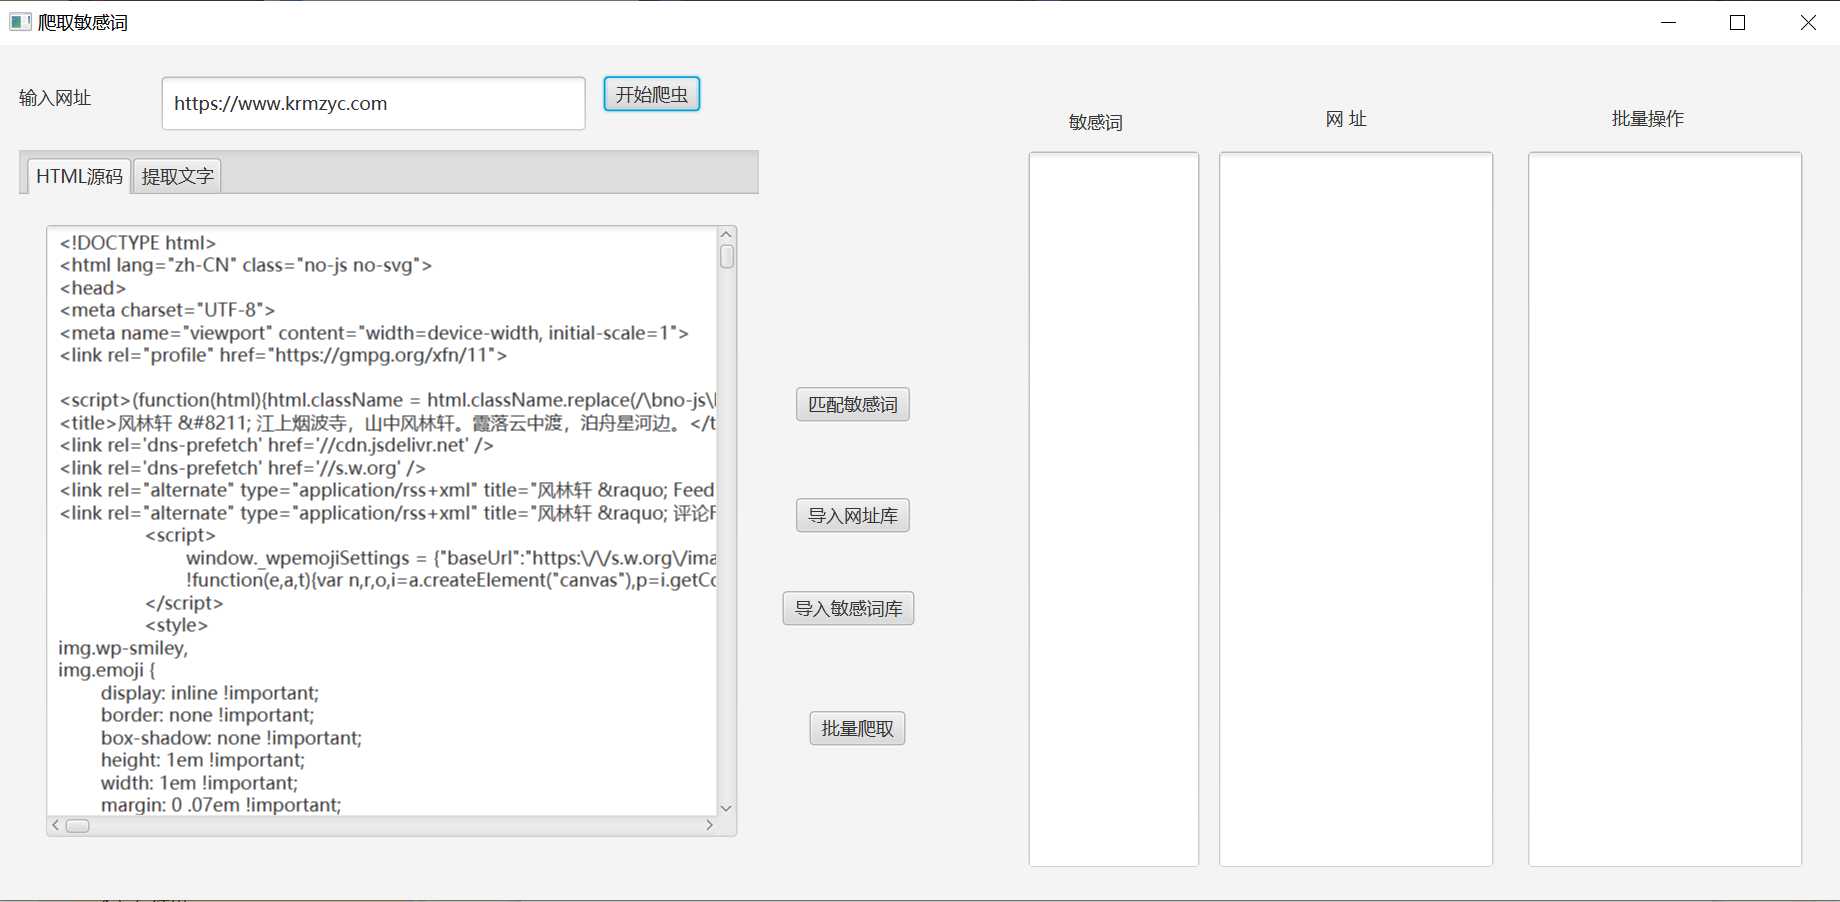Click inside the 敏感词 list box
This screenshot has width=1840, height=902.
click(x=1113, y=509)
